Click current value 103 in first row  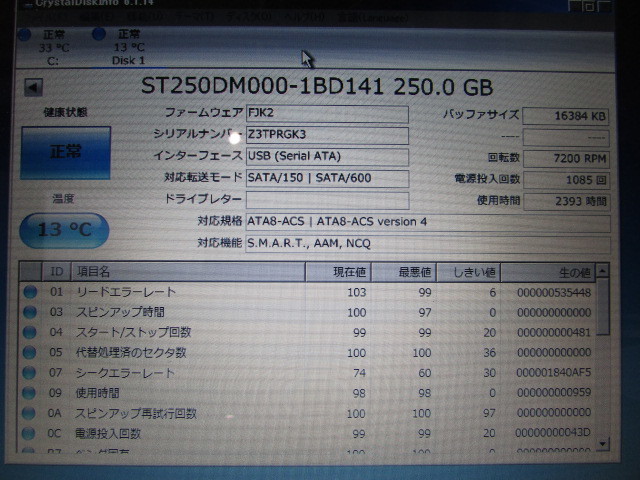(356, 292)
